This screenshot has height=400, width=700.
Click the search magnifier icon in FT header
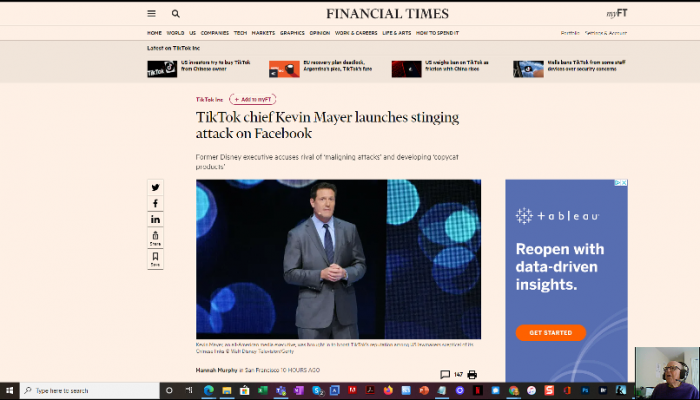pyautogui.click(x=175, y=14)
